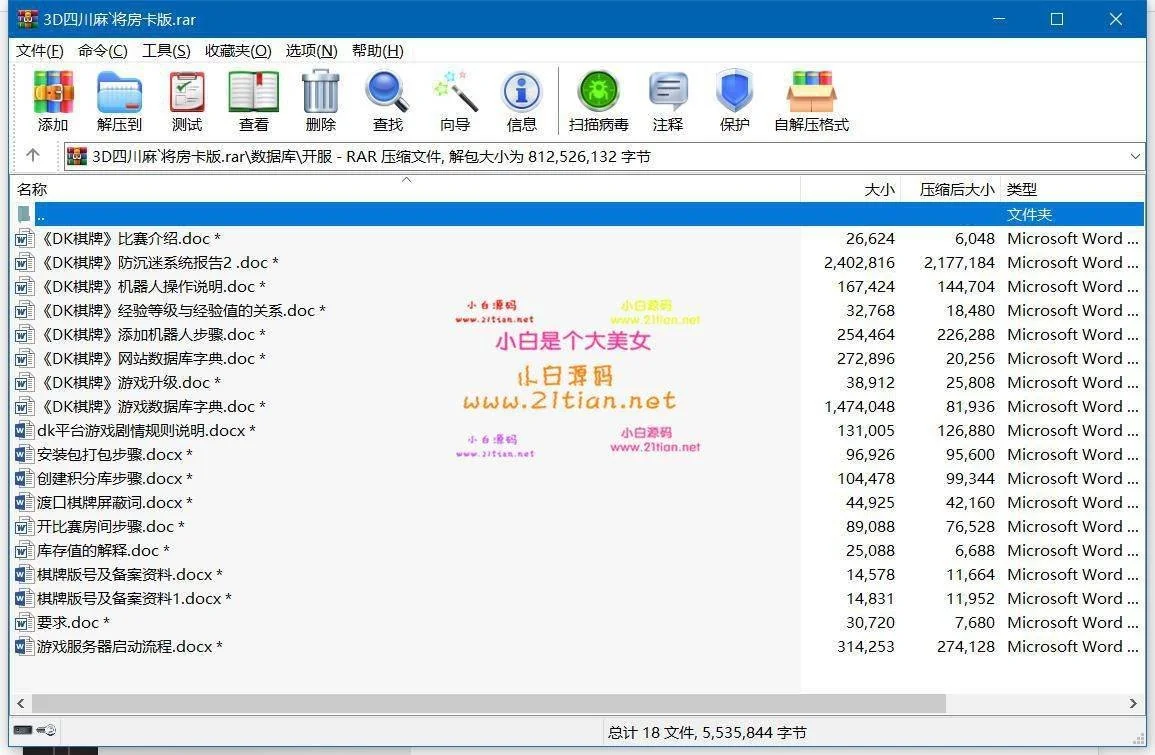Screen dimensions: 1155x755
Task: Click the horizontal scrollbar right arrow
Action: (x=1135, y=704)
